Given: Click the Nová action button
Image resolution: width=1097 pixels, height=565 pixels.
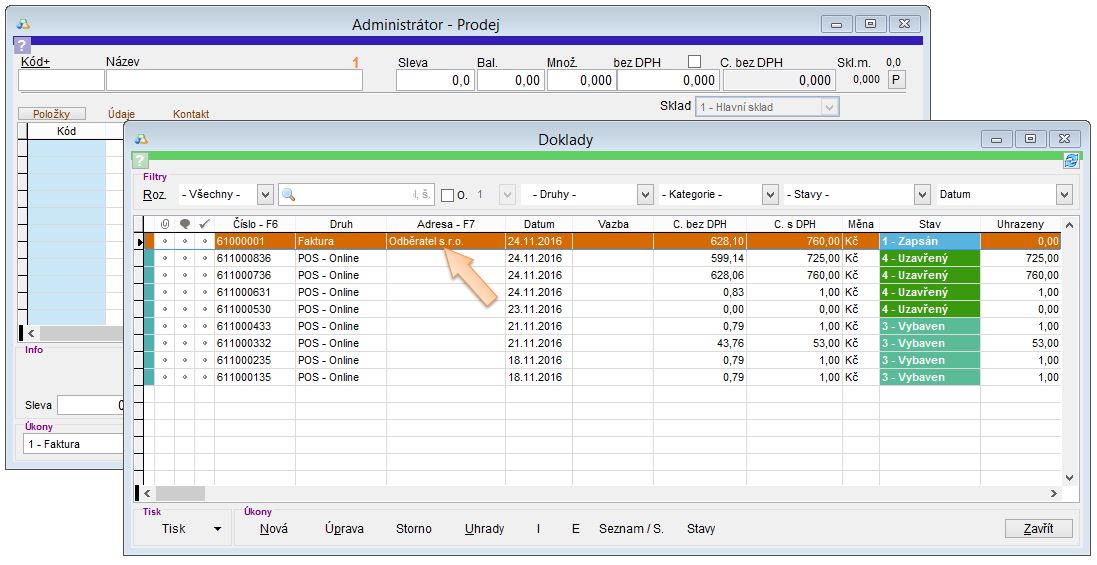Looking at the screenshot, I should coord(273,528).
